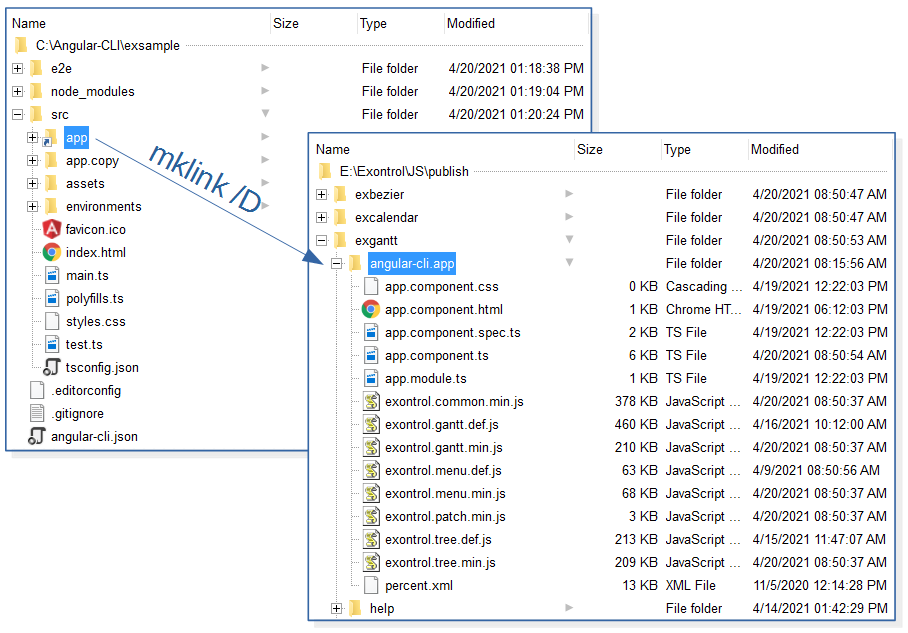Sort by Modified column in right panel
Image resolution: width=908 pixels, height=633 pixels.
pos(775,149)
